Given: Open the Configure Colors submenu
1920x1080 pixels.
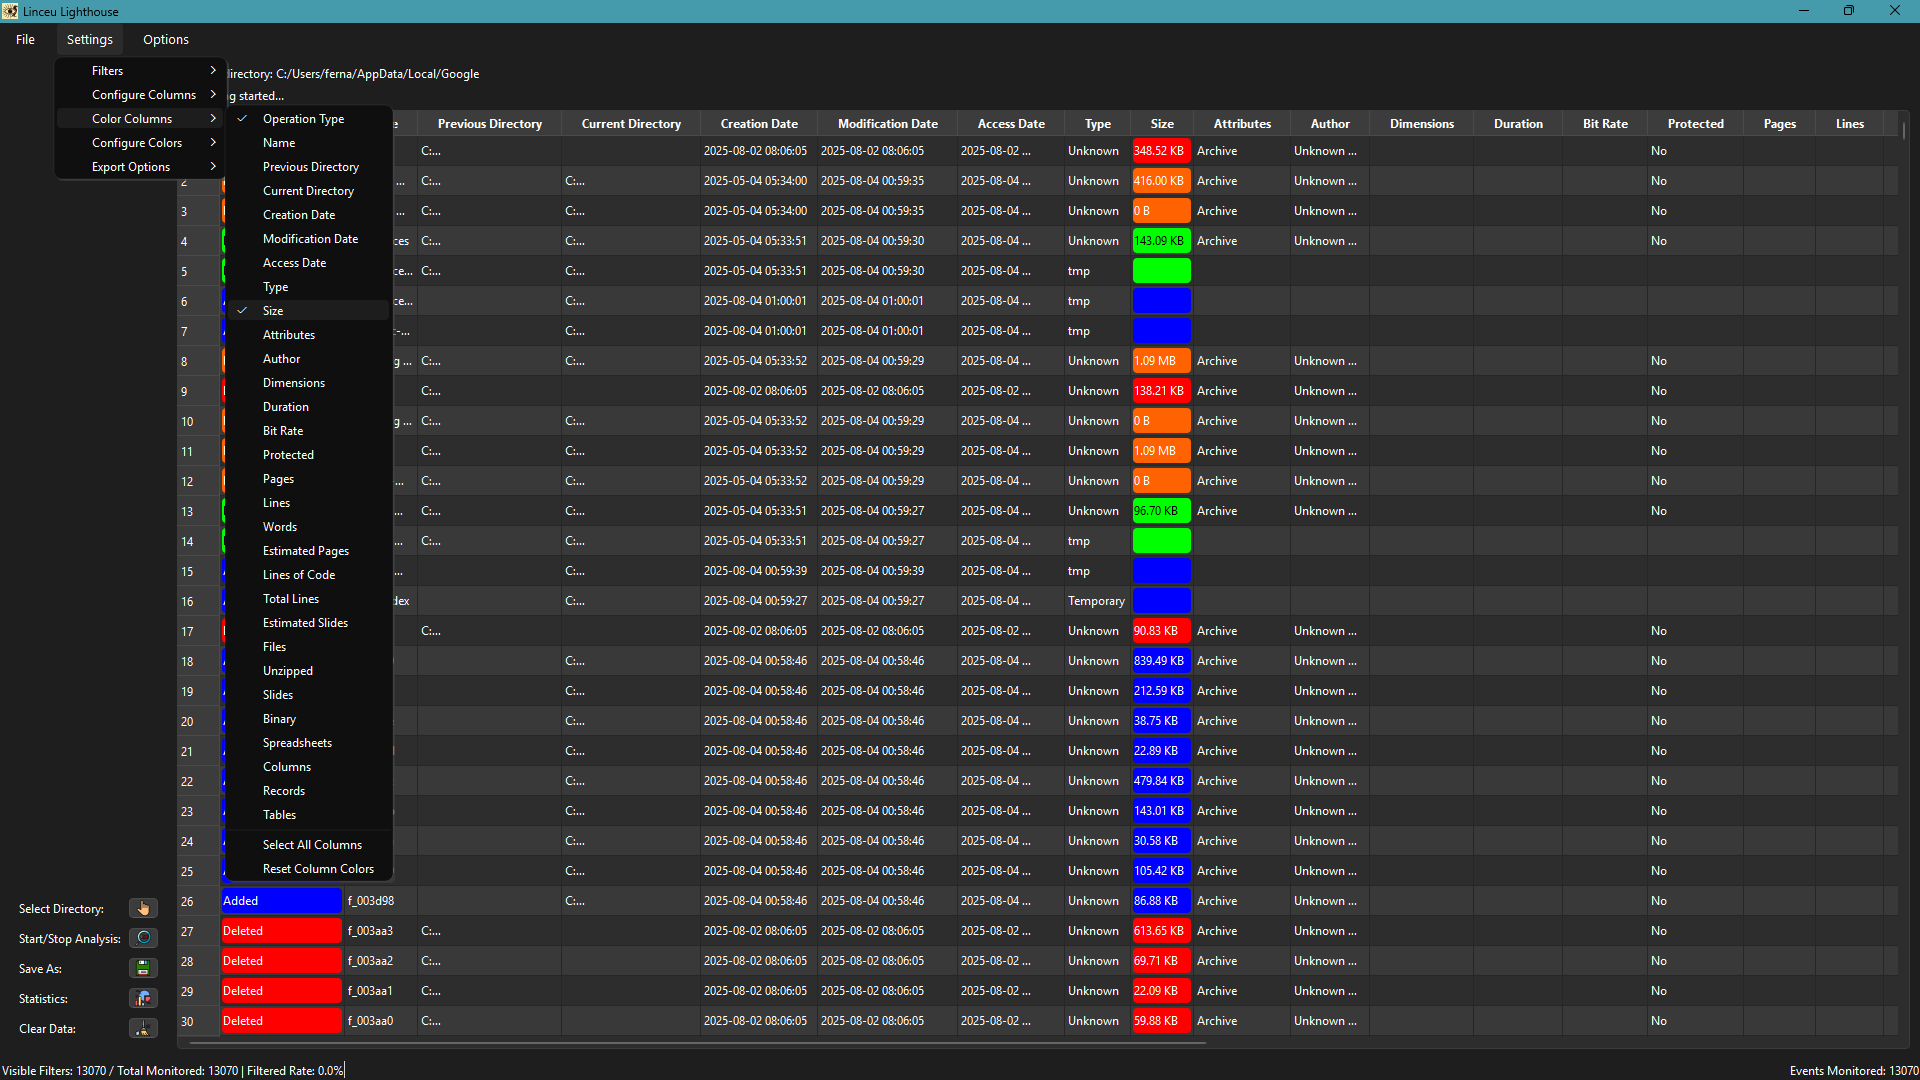Looking at the screenshot, I should (137, 143).
